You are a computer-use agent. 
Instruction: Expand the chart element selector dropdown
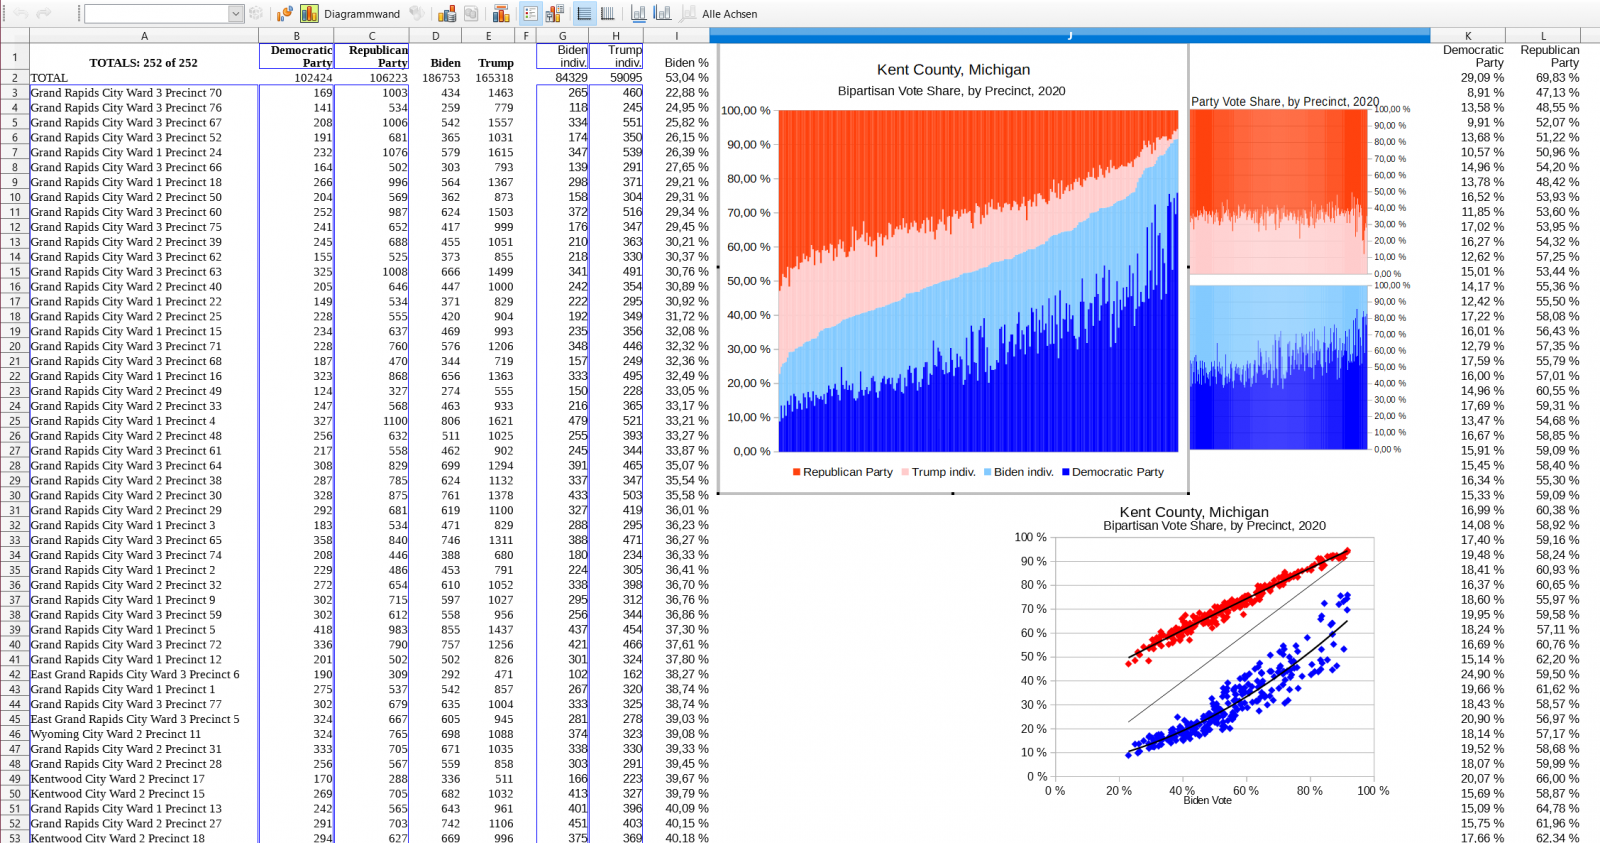click(236, 14)
